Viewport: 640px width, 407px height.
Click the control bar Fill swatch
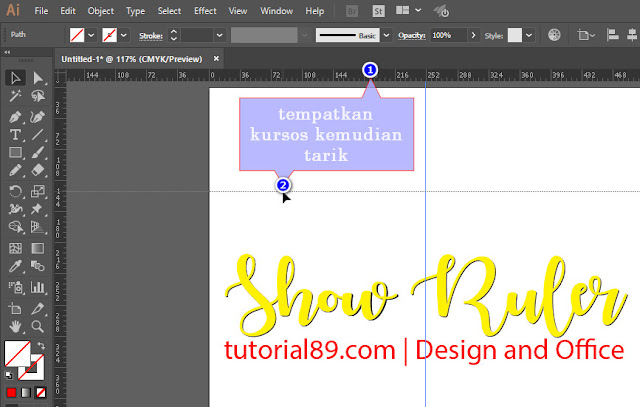tap(77, 35)
